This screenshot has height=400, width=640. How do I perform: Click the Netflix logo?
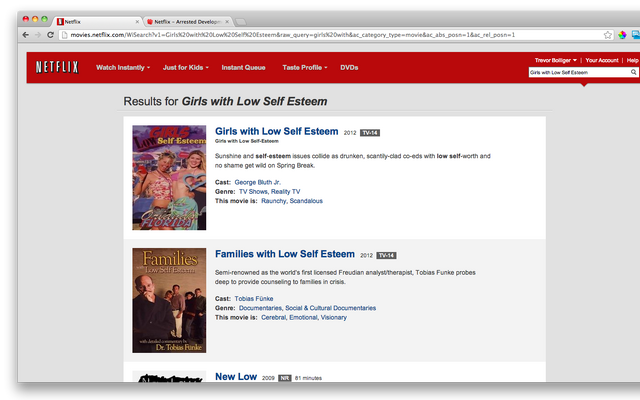57,67
